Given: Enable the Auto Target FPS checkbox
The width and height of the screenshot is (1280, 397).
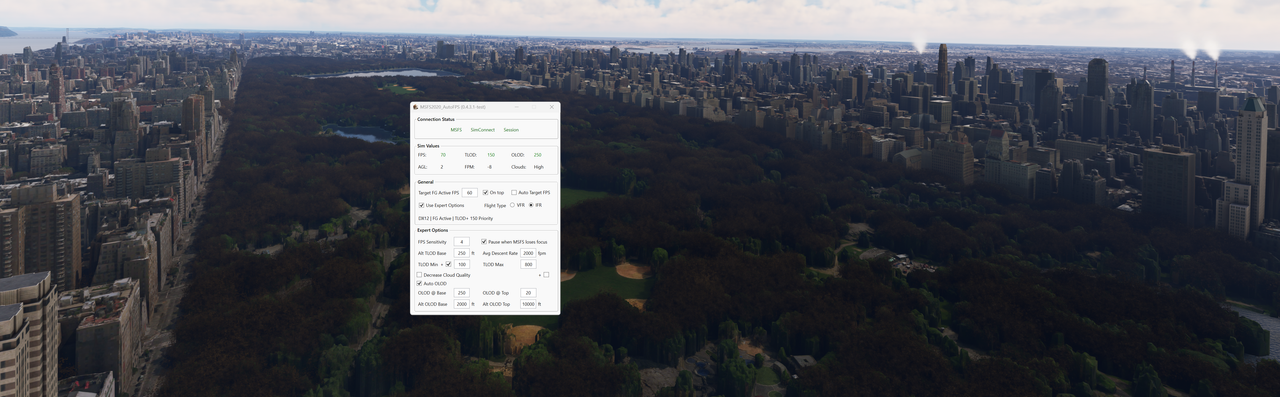Looking at the screenshot, I should point(514,192).
